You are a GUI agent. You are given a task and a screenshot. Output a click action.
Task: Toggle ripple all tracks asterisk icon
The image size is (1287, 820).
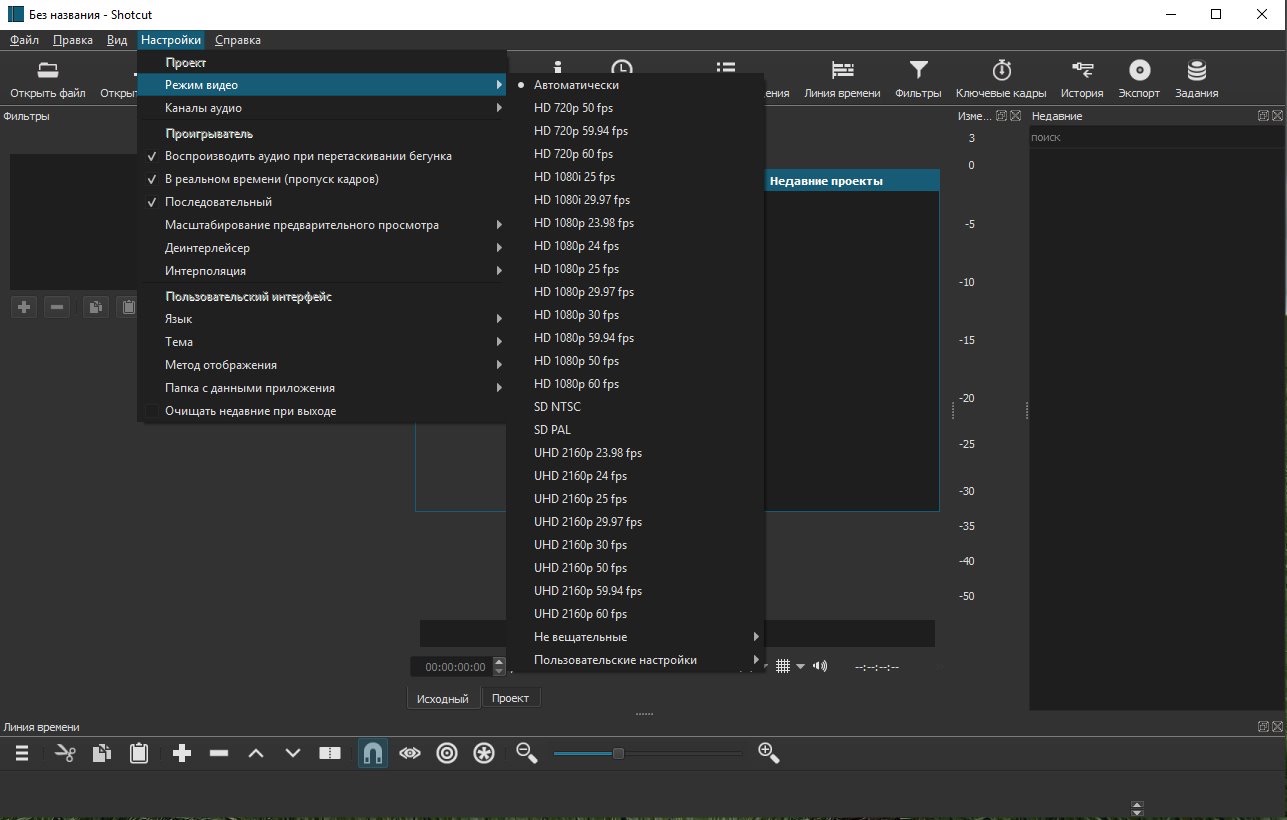(x=484, y=753)
